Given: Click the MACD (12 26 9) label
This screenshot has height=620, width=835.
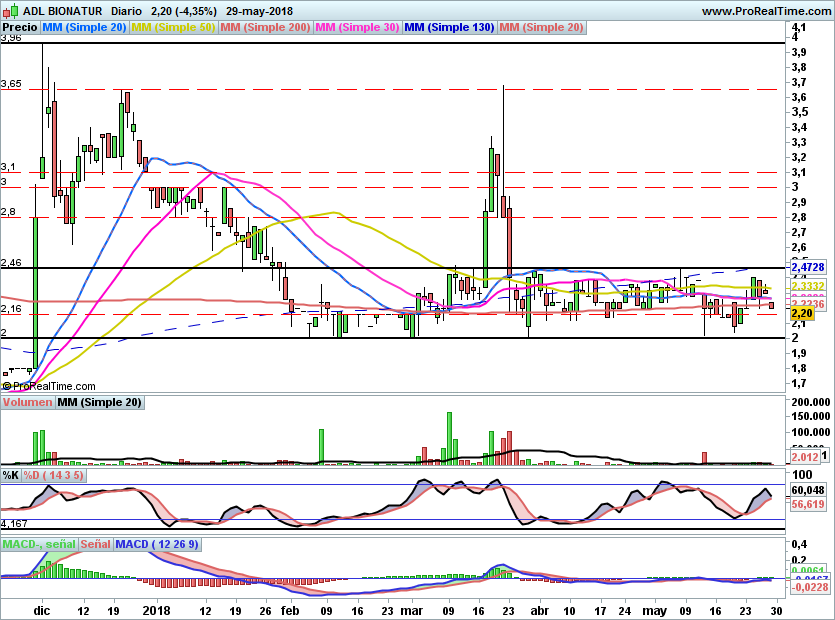Looking at the screenshot, I should 157,544.
